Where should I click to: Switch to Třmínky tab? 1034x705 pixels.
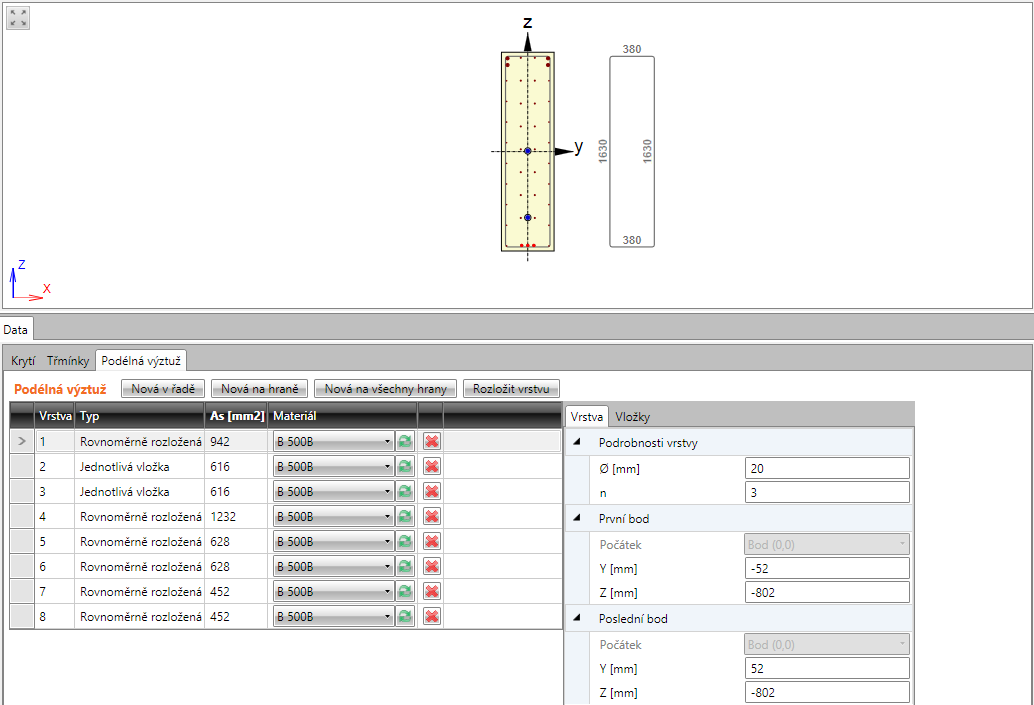point(67,361)
